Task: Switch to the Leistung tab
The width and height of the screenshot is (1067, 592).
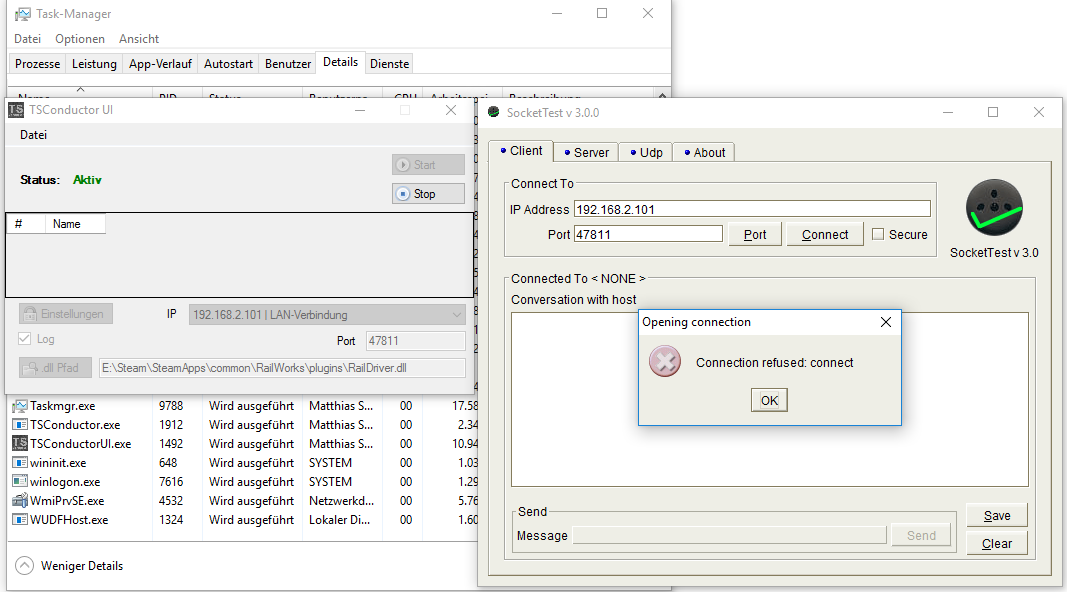Action: [x=94, y=63]
